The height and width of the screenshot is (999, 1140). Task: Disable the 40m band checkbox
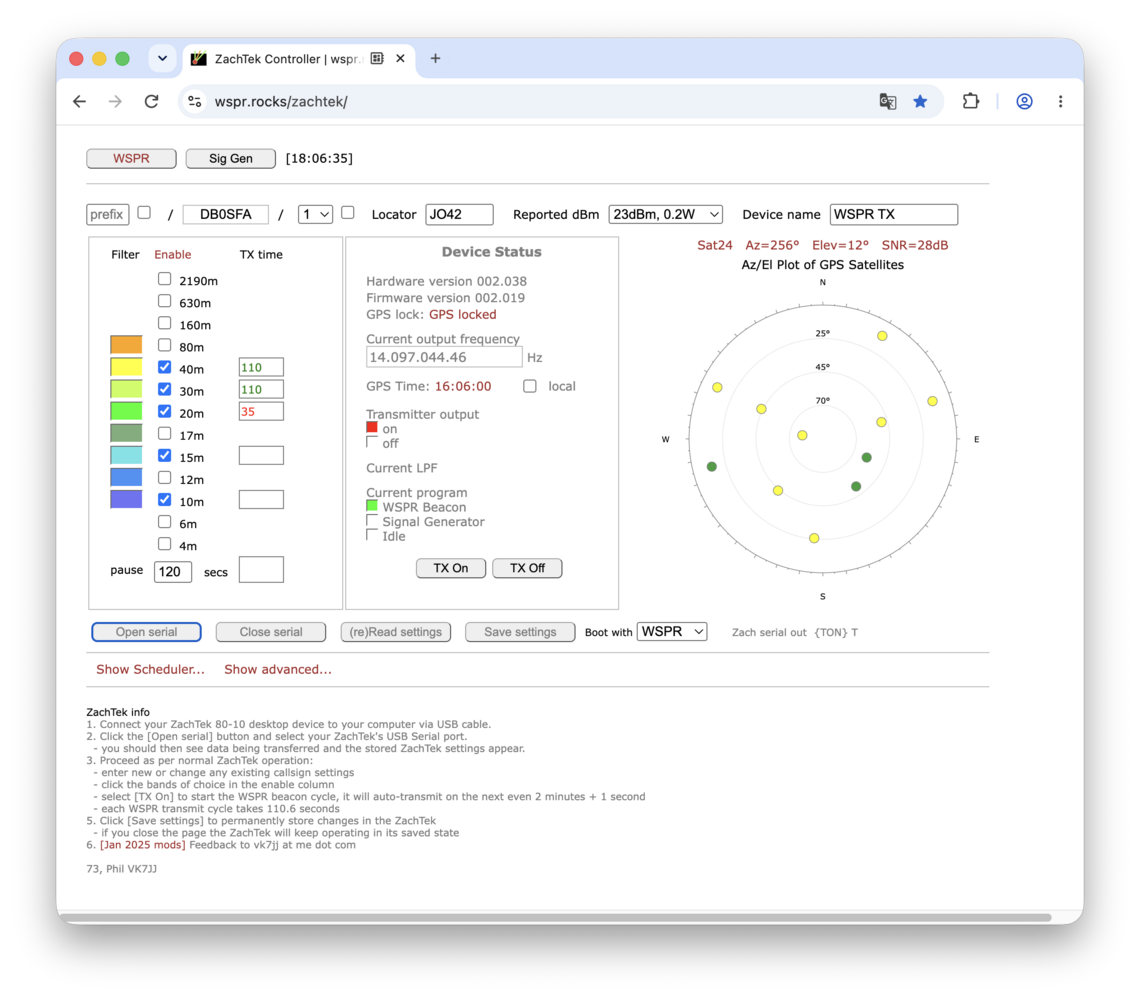tap(164, 367)
